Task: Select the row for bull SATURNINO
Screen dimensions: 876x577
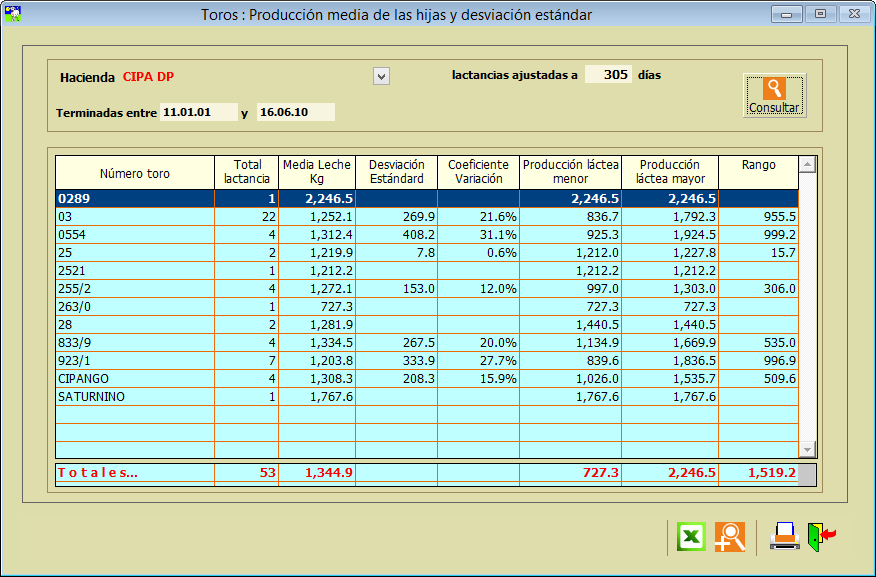Action: (x=135, y=397)
